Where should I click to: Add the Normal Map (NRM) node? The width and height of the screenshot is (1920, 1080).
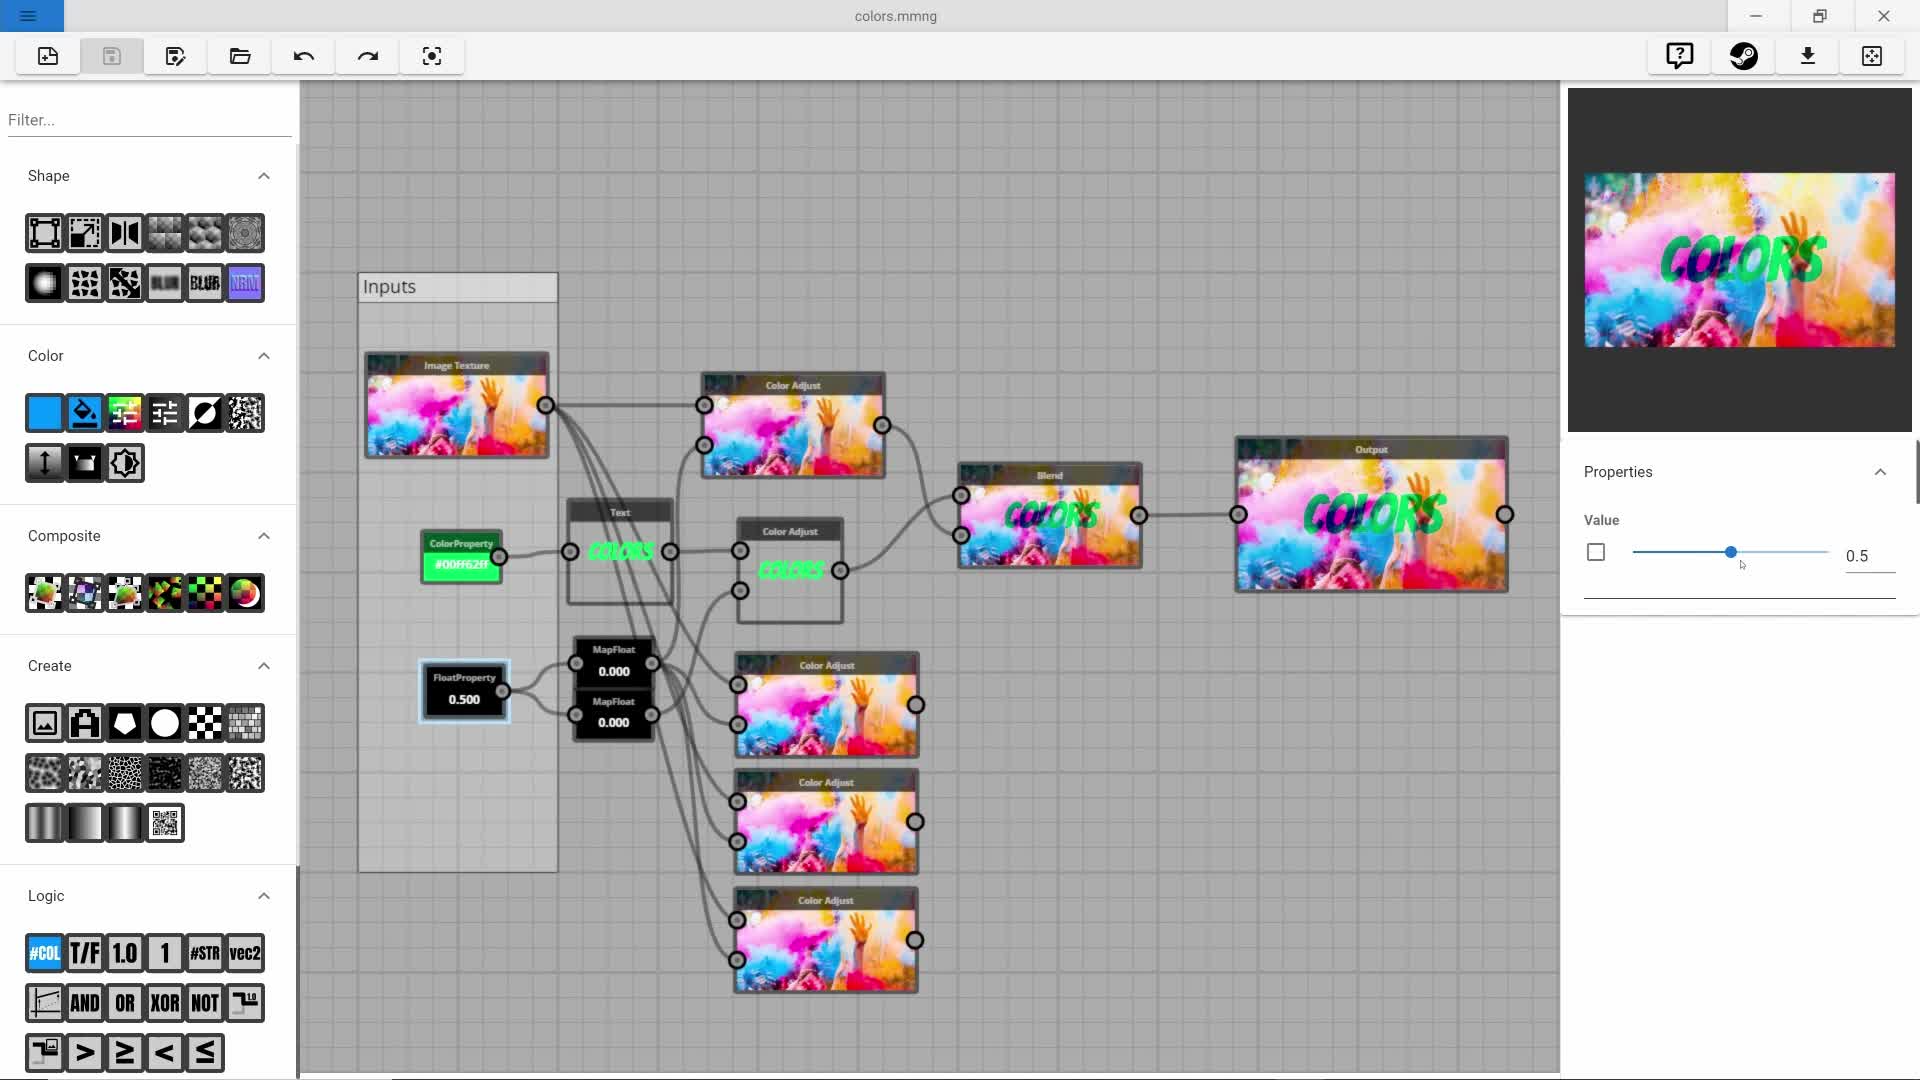245,283
